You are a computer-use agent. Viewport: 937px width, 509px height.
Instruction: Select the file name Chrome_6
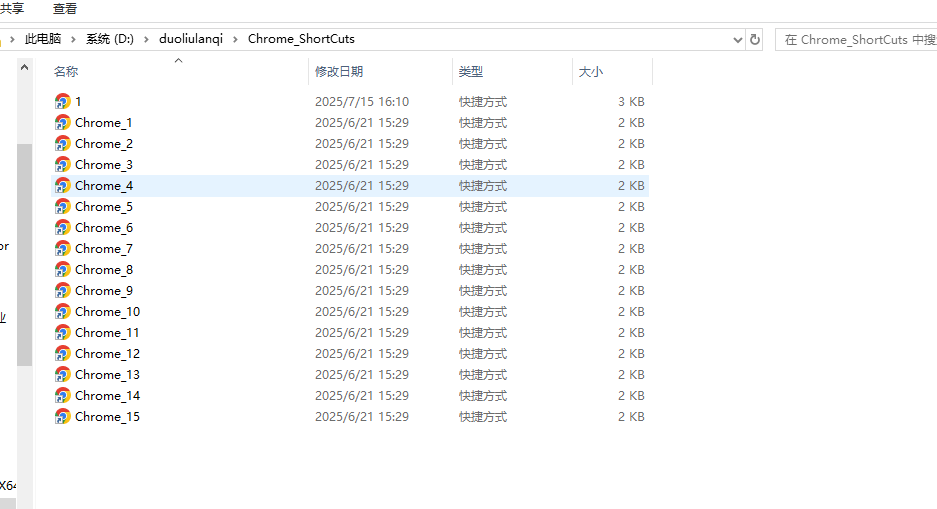pyautogui.click(x=104, y=228)
